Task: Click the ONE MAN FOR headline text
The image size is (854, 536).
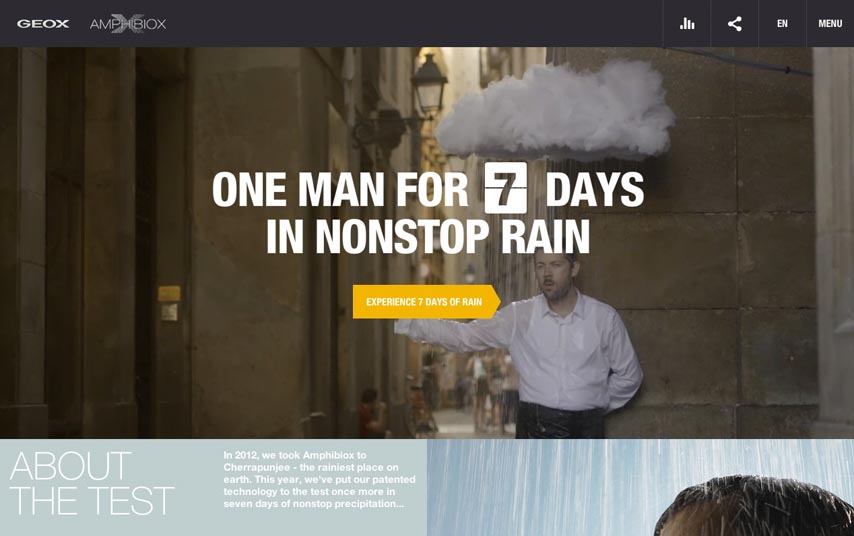Action: (340, 189)
